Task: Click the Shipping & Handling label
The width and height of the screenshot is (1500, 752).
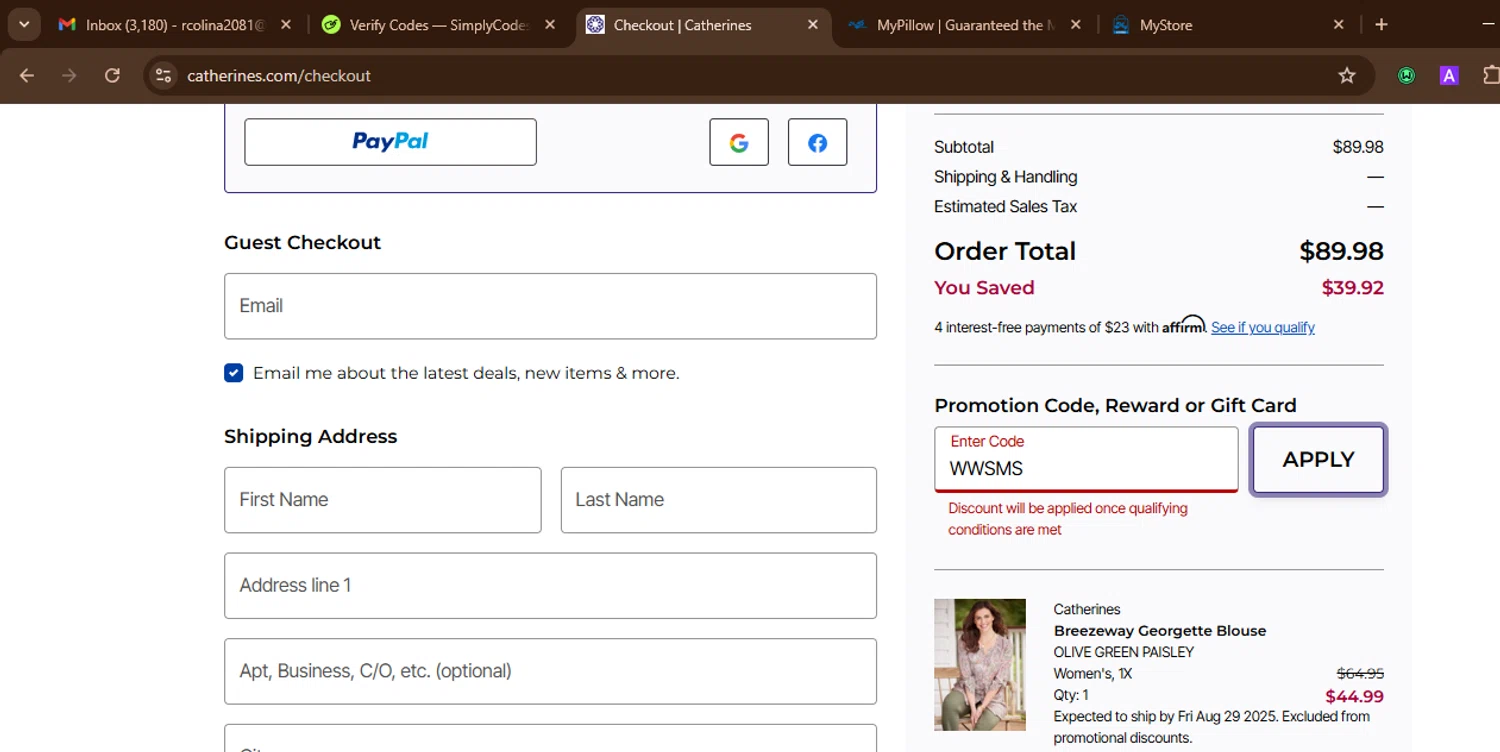Action: pyautogui.click(x=1005, y=177)
